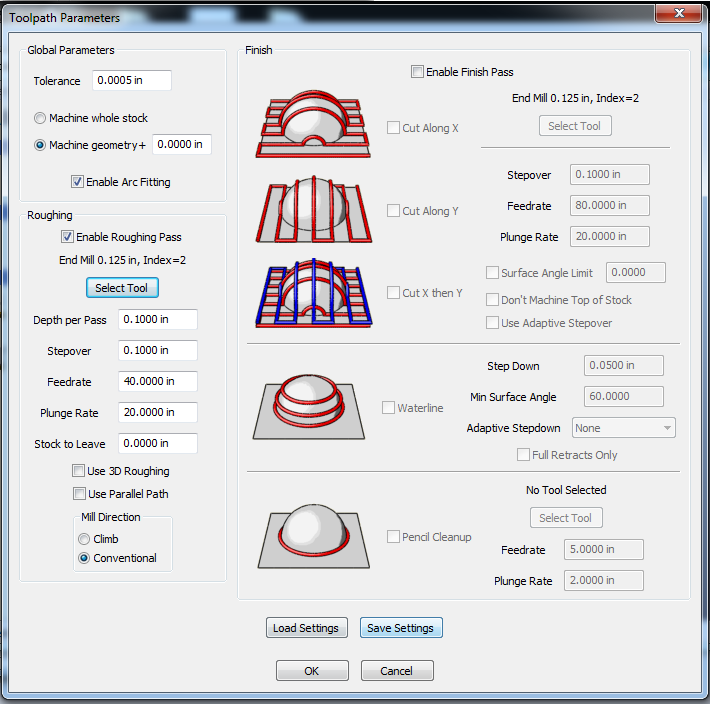Click the roughing Depth per Pass field
Image resolution: width=710 pixels, height=704 pixels.
click(157, 319)
